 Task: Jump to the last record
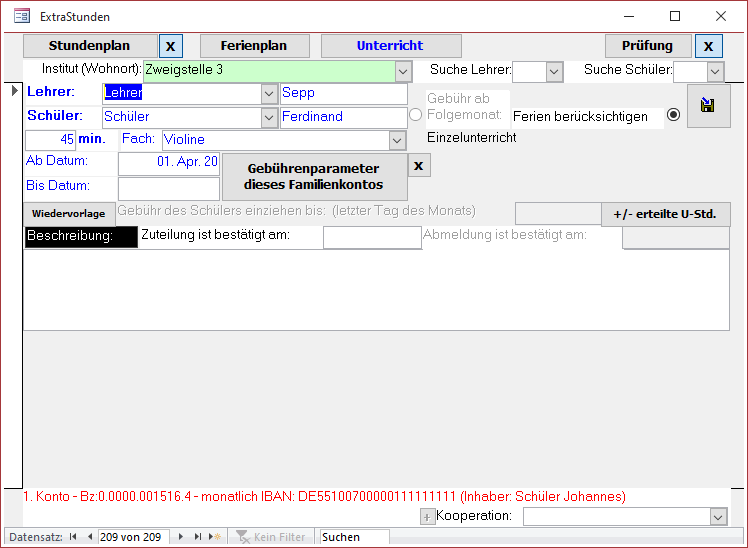[x=197, y=537]
